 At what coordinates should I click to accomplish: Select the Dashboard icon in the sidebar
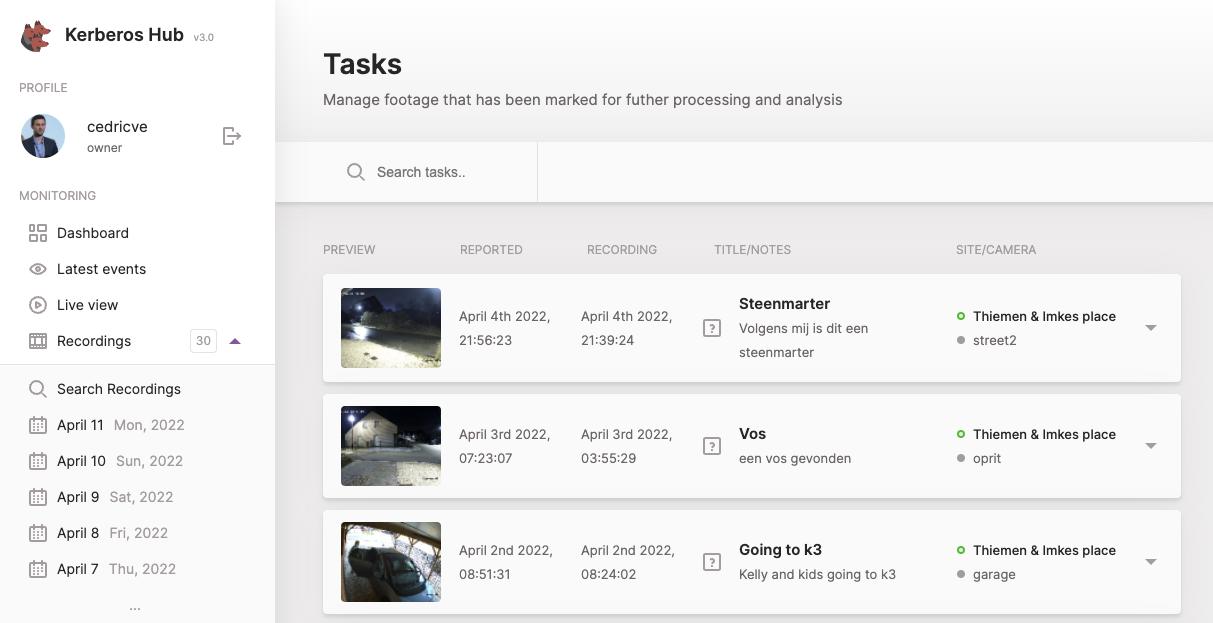click(39, 232)
